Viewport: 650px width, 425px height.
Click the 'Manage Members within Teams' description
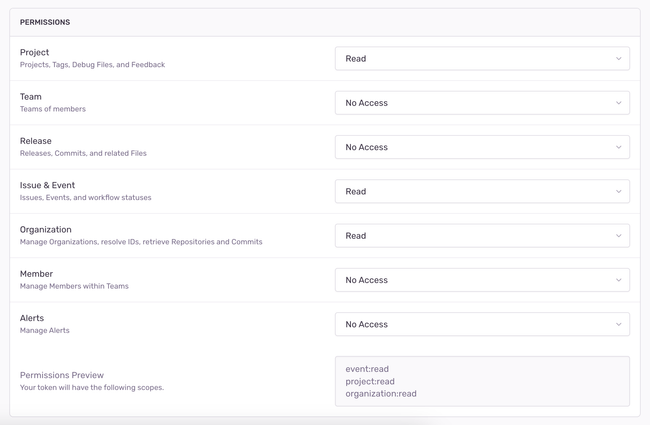(74, 286)
